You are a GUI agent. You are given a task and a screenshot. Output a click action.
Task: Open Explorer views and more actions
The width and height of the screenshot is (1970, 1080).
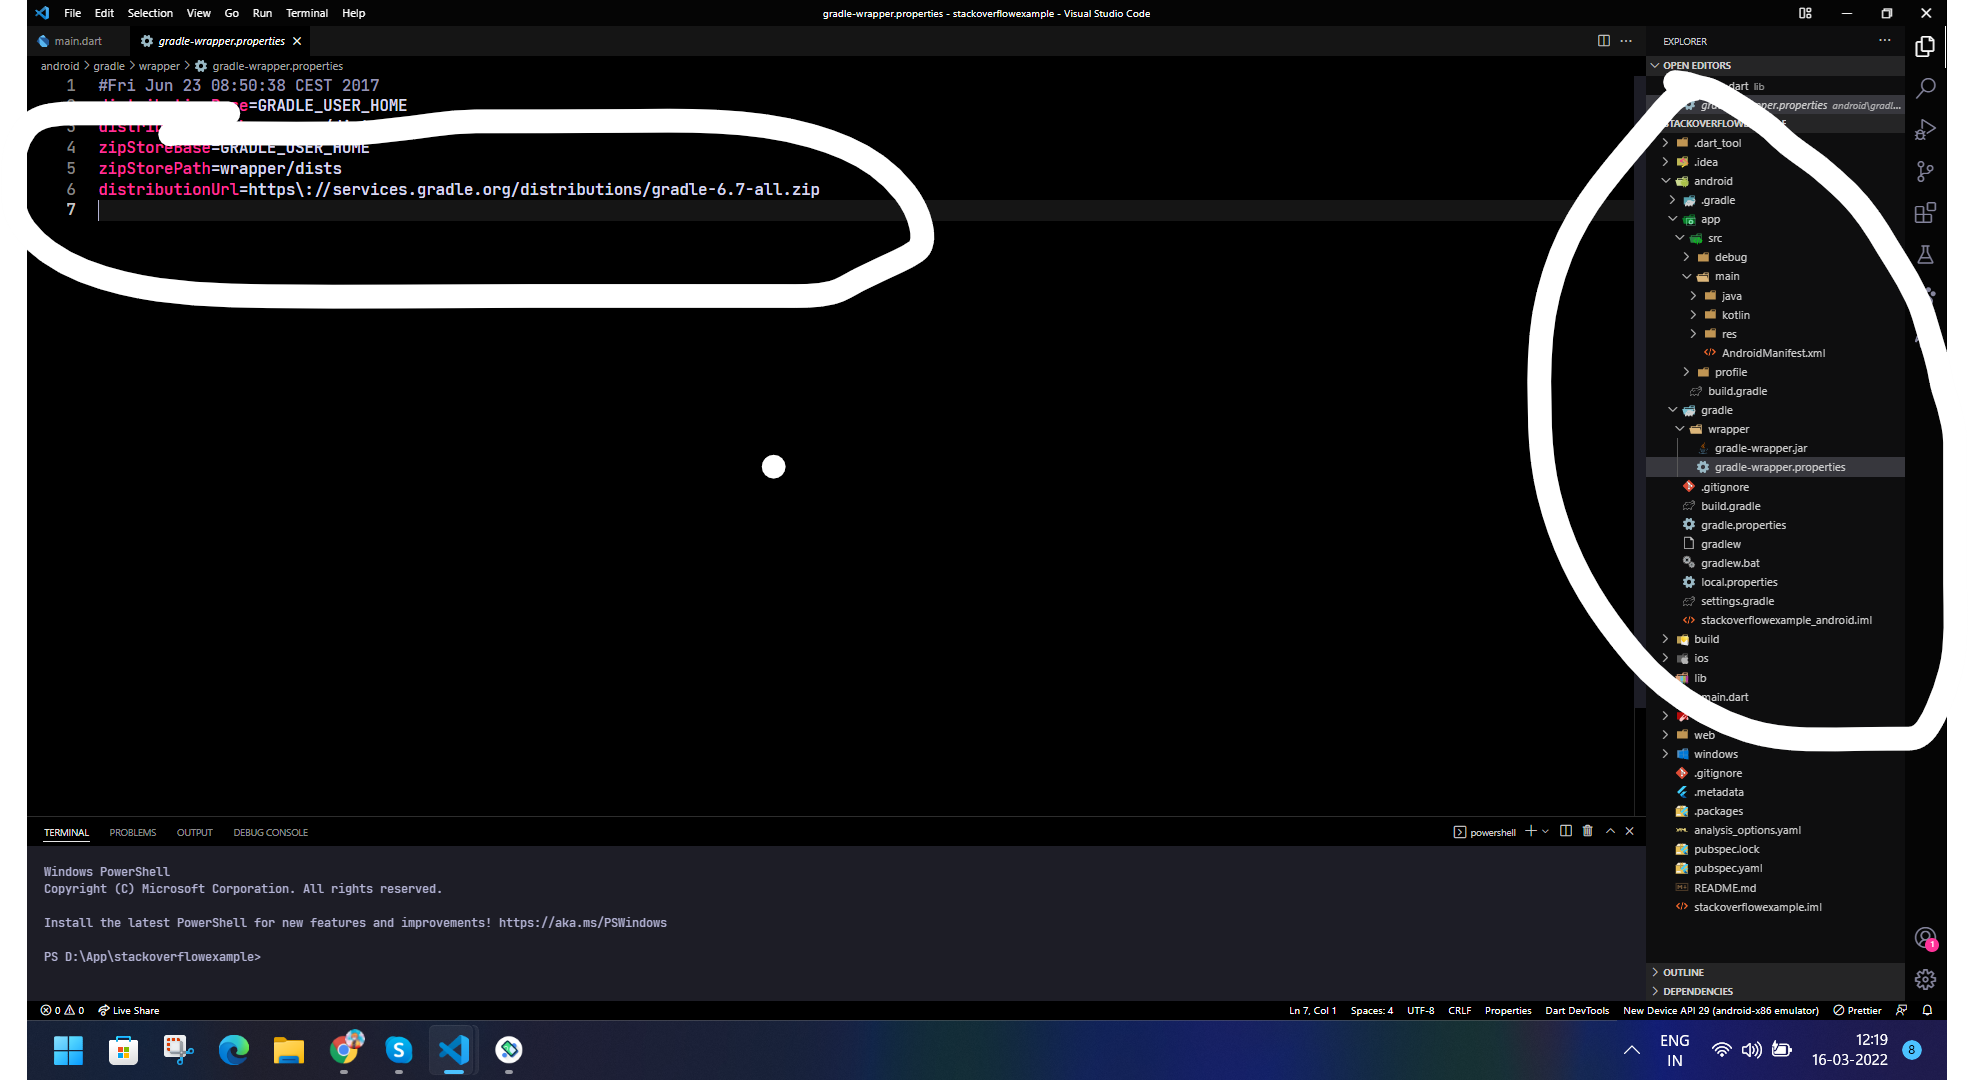coord(1885,41)
